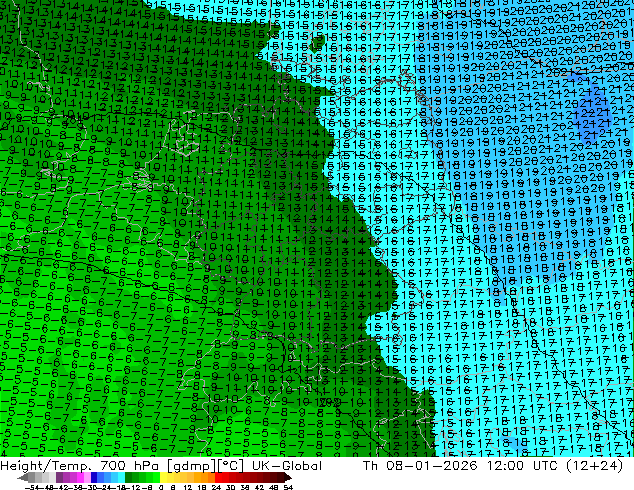Select the dark blue legend swatch above -30
This screenshot has height=490, width=634.
tap(94, 477)
